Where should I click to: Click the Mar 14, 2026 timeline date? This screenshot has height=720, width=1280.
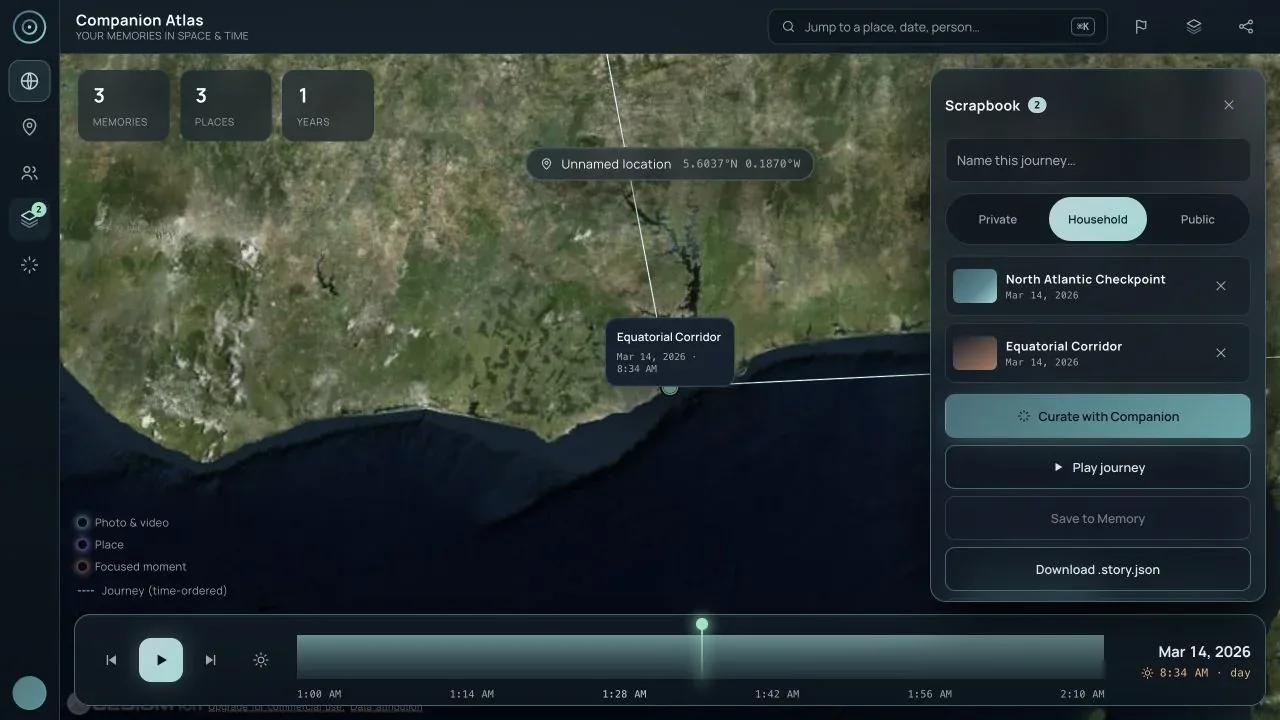pos(1204,652)
